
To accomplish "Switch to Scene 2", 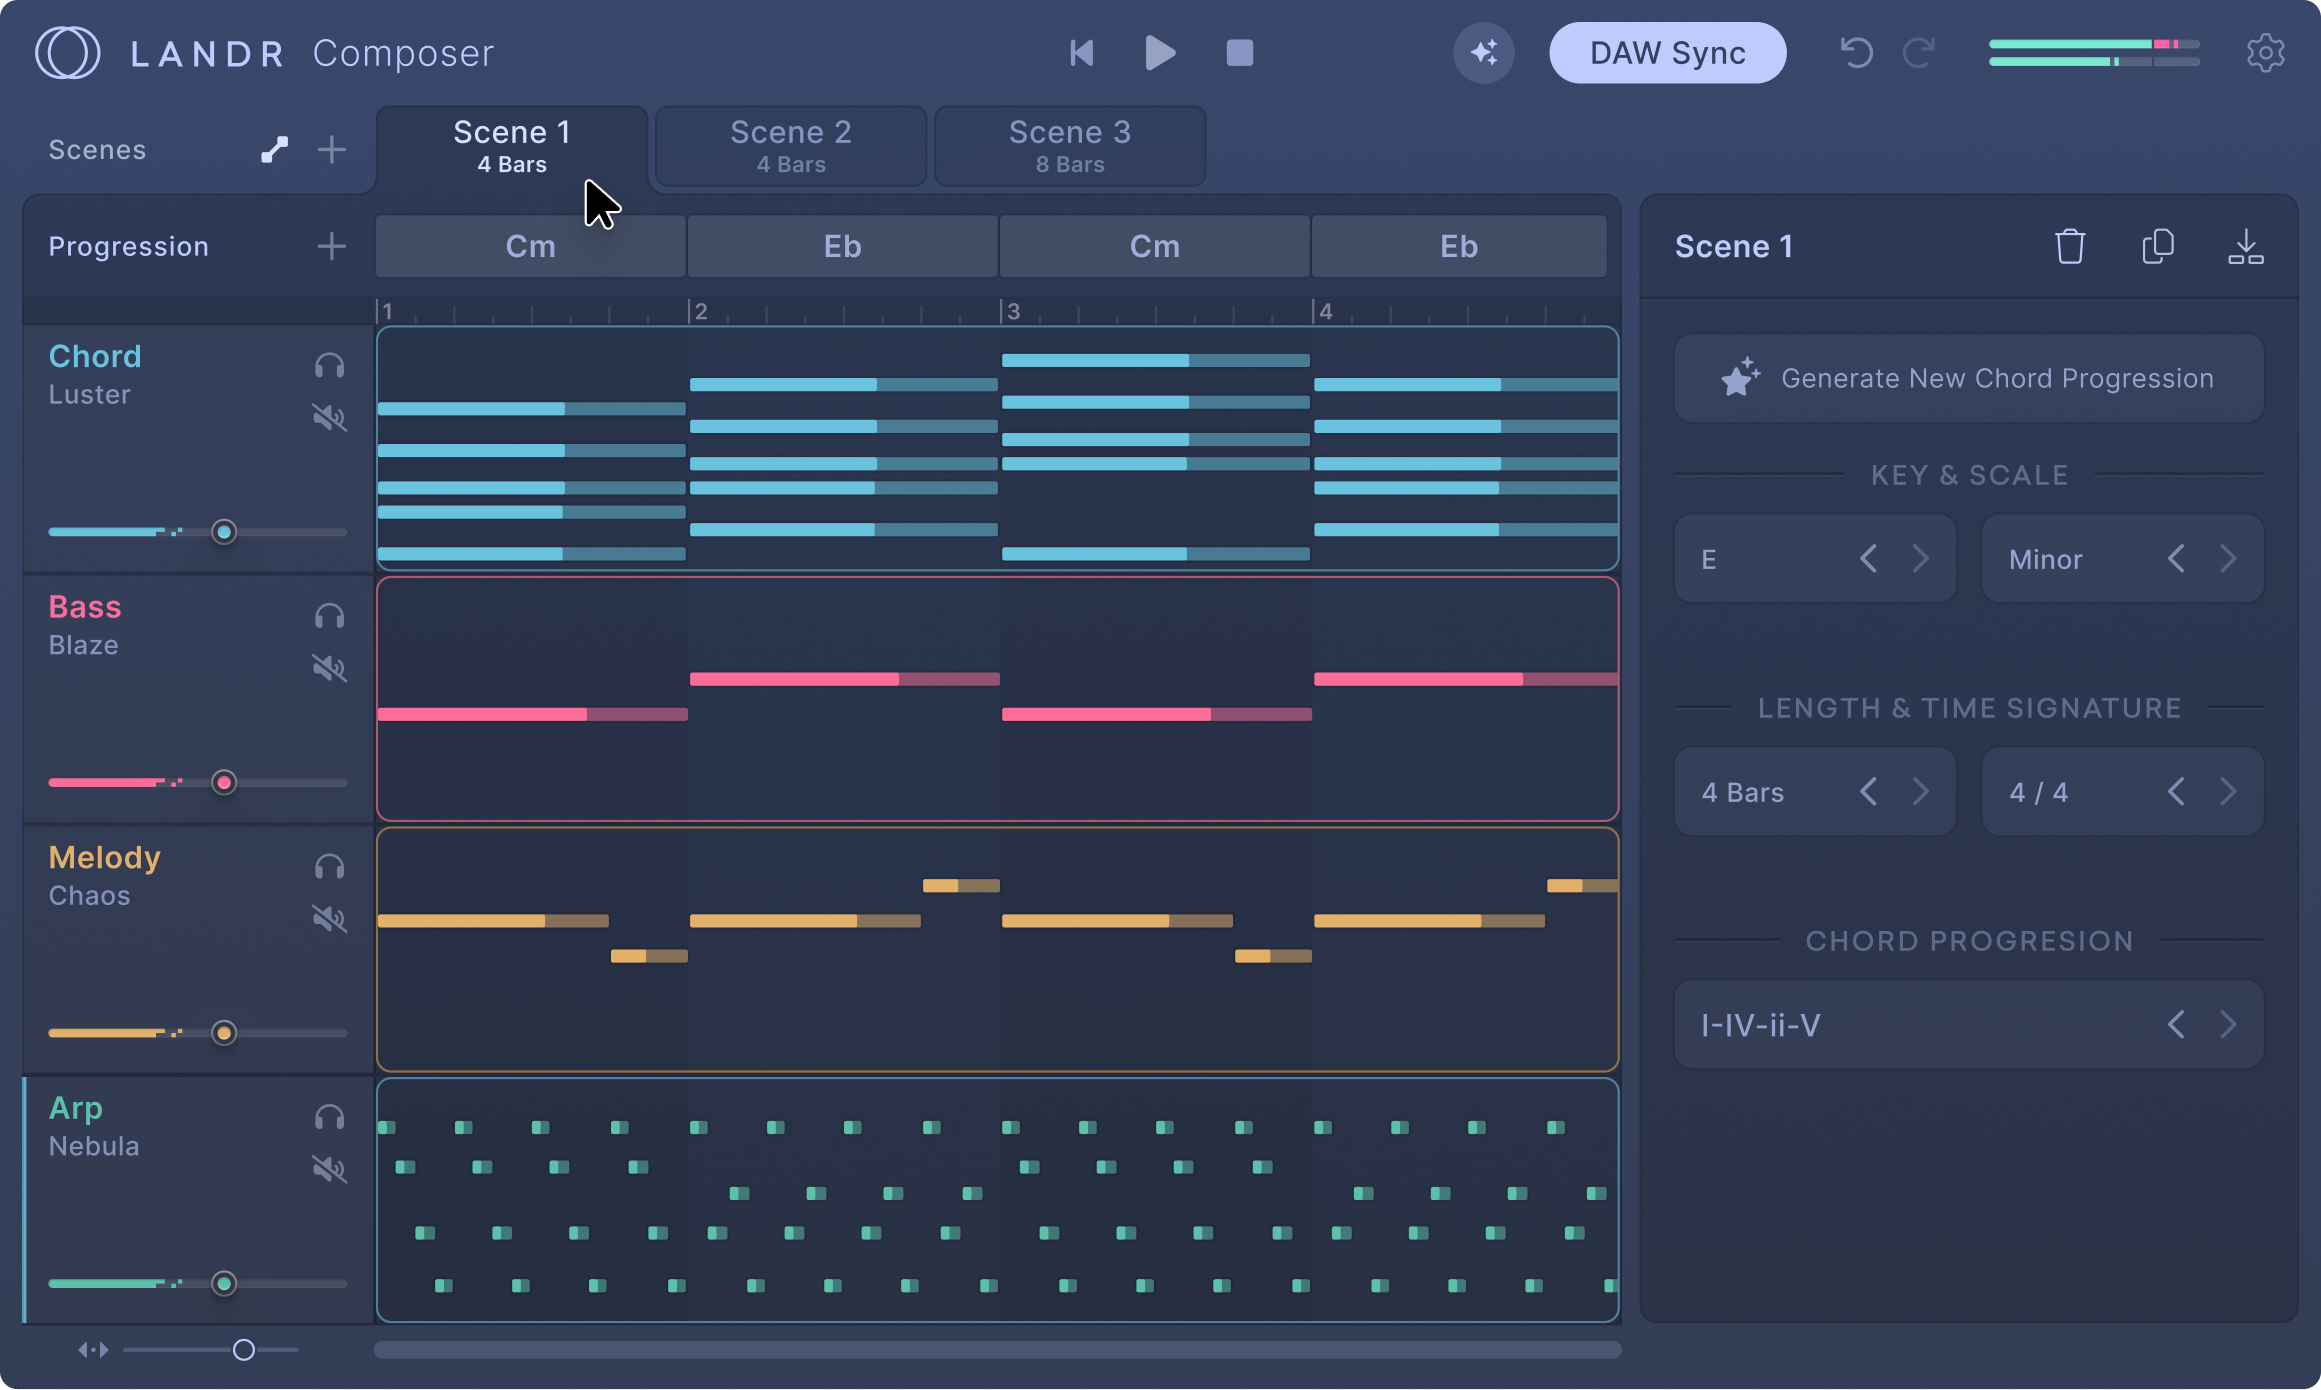I will tap(790, 145).
